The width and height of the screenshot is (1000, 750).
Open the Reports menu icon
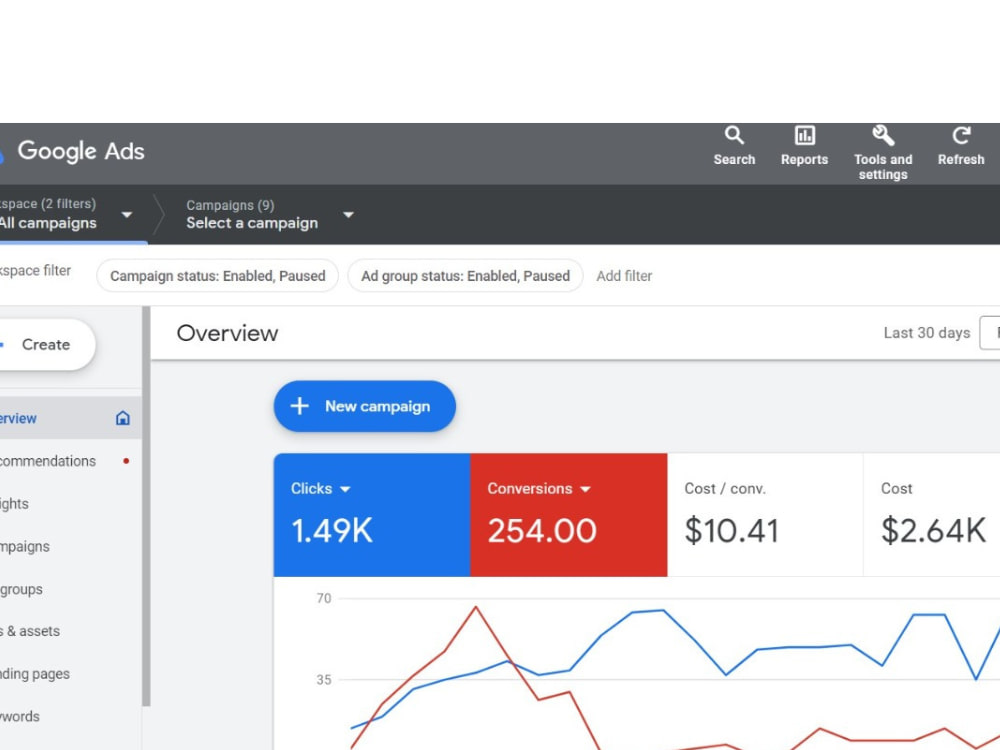pyautogui.click(x=804, y=135)
